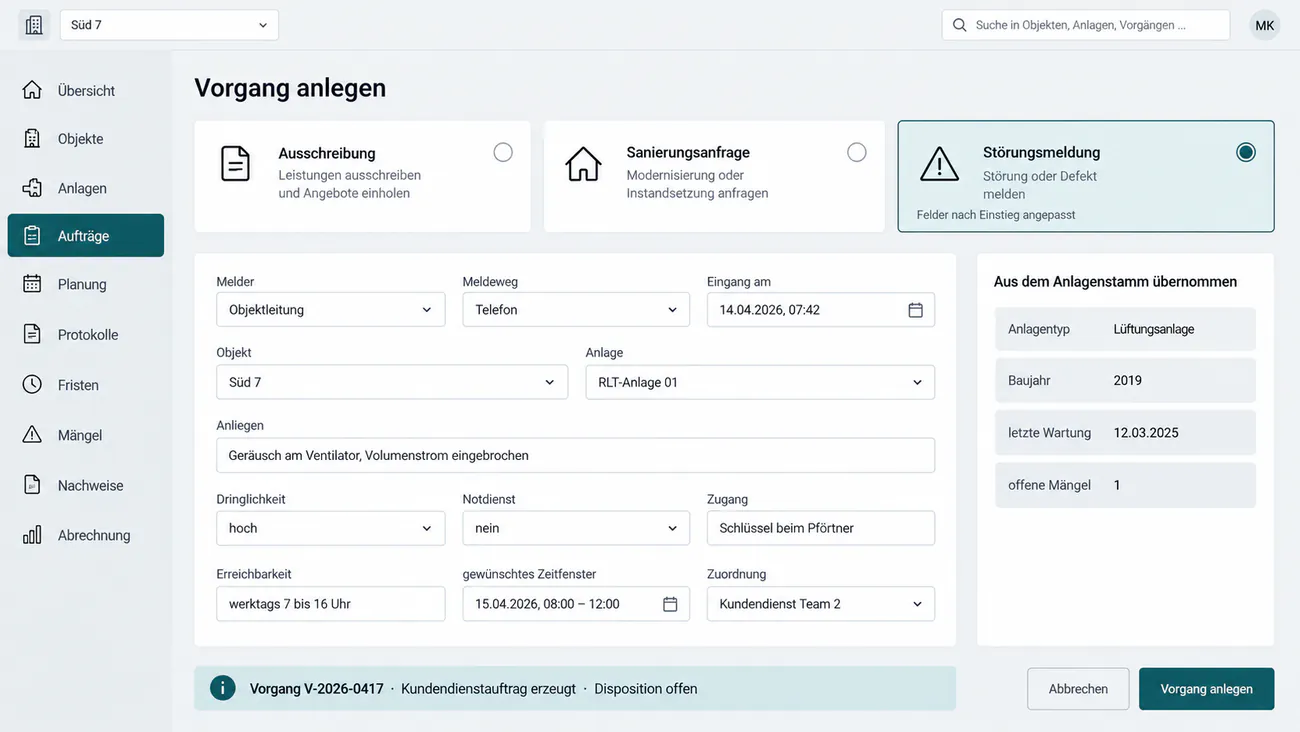Click the building logo icon at top left
The height and width of the screenshot is (732, 1300).
click(34, 25)
